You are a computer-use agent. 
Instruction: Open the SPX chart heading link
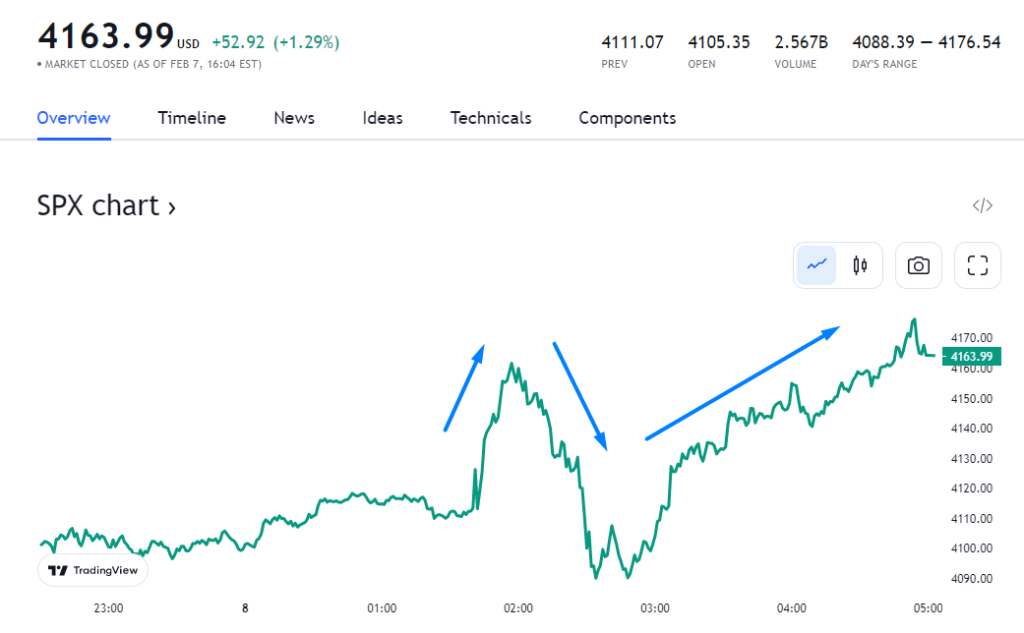pos(98,206)
